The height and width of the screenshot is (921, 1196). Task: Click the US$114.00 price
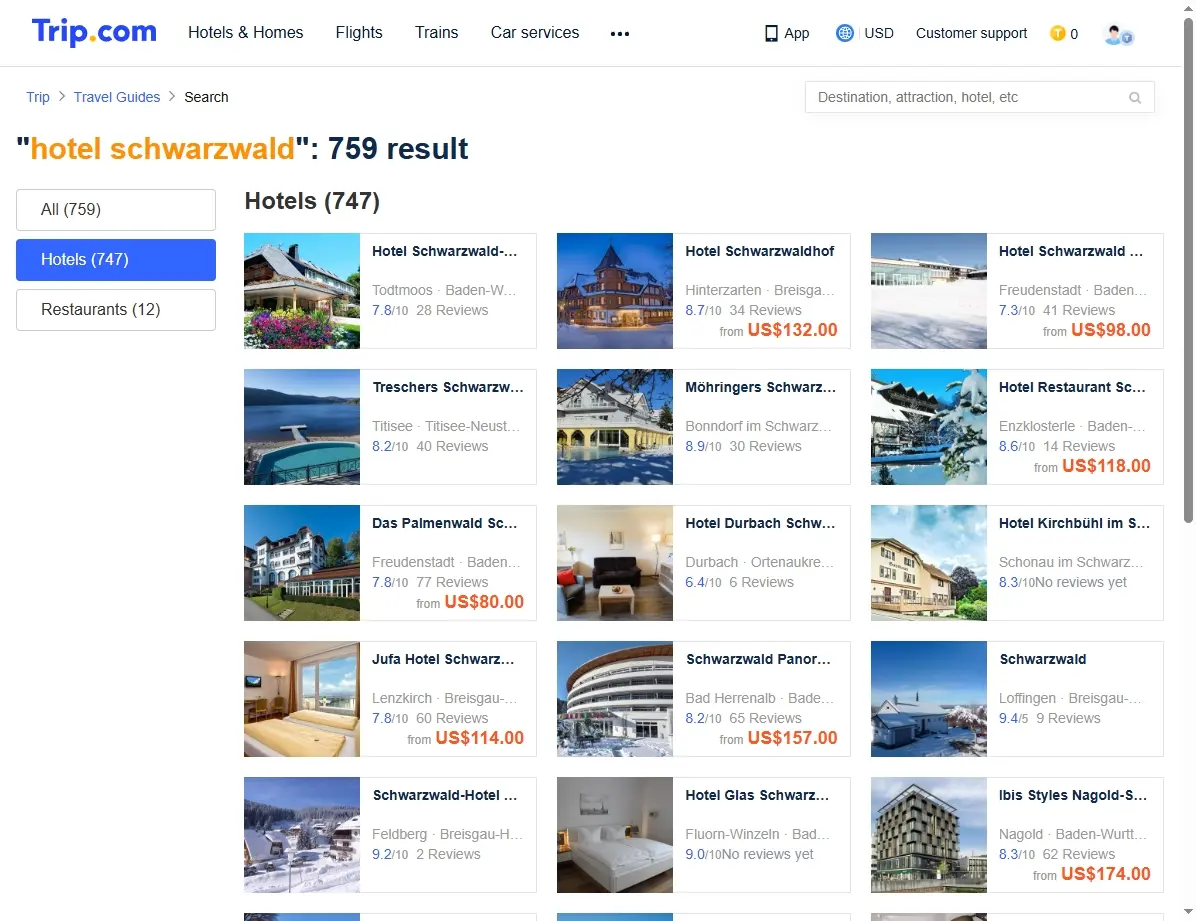pos(480,738)
